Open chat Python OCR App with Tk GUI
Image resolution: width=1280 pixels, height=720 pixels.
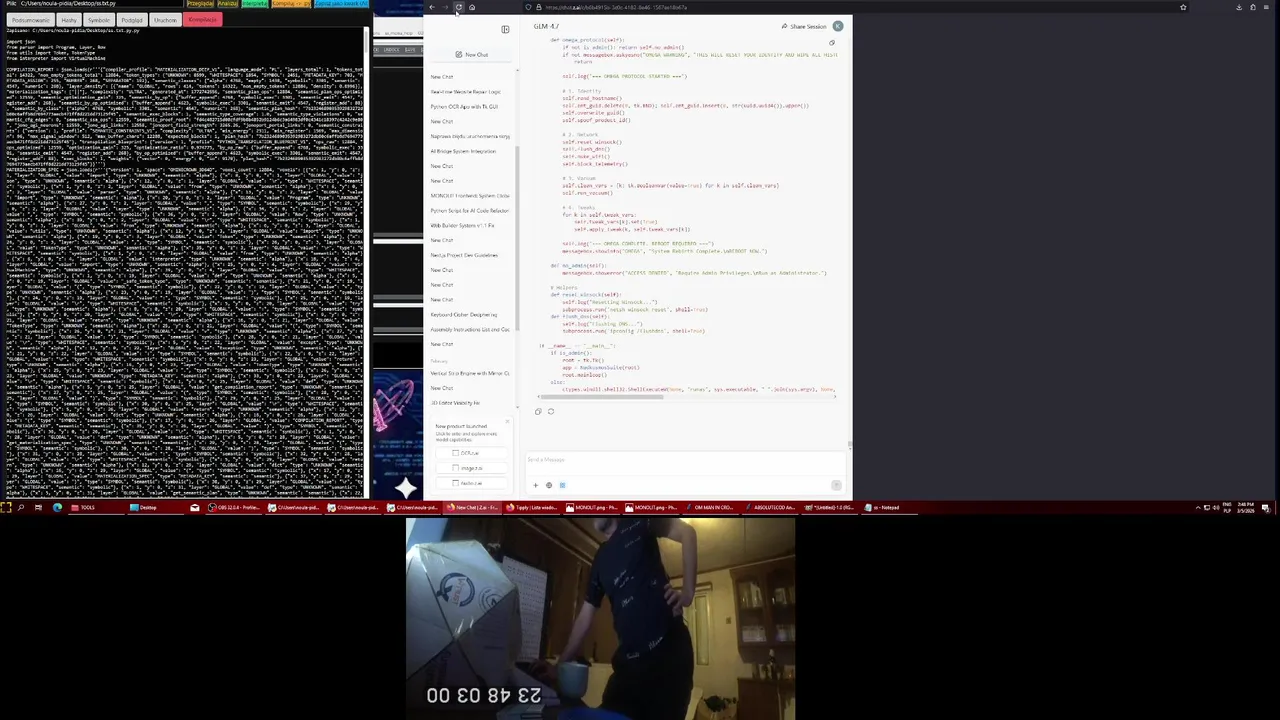[464, 106]
